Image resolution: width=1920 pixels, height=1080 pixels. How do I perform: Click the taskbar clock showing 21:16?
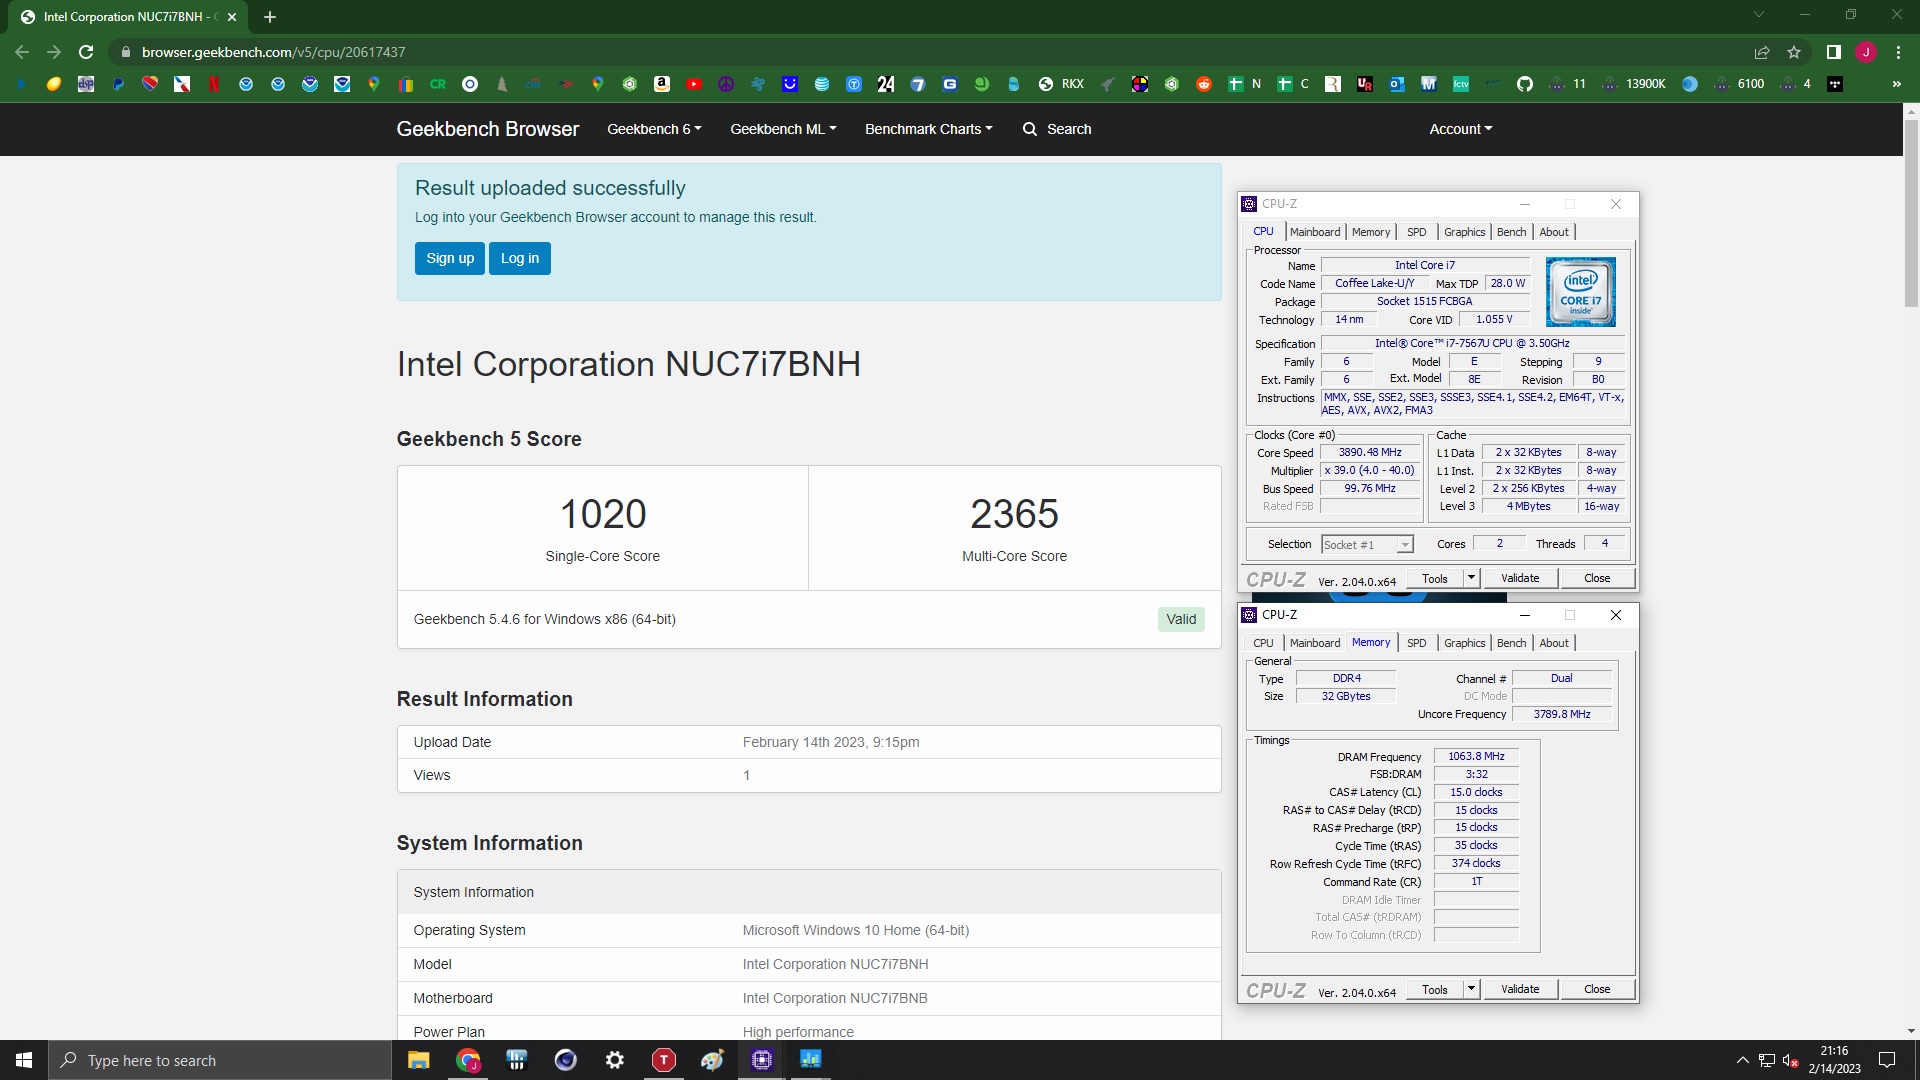(1834, 1060)
